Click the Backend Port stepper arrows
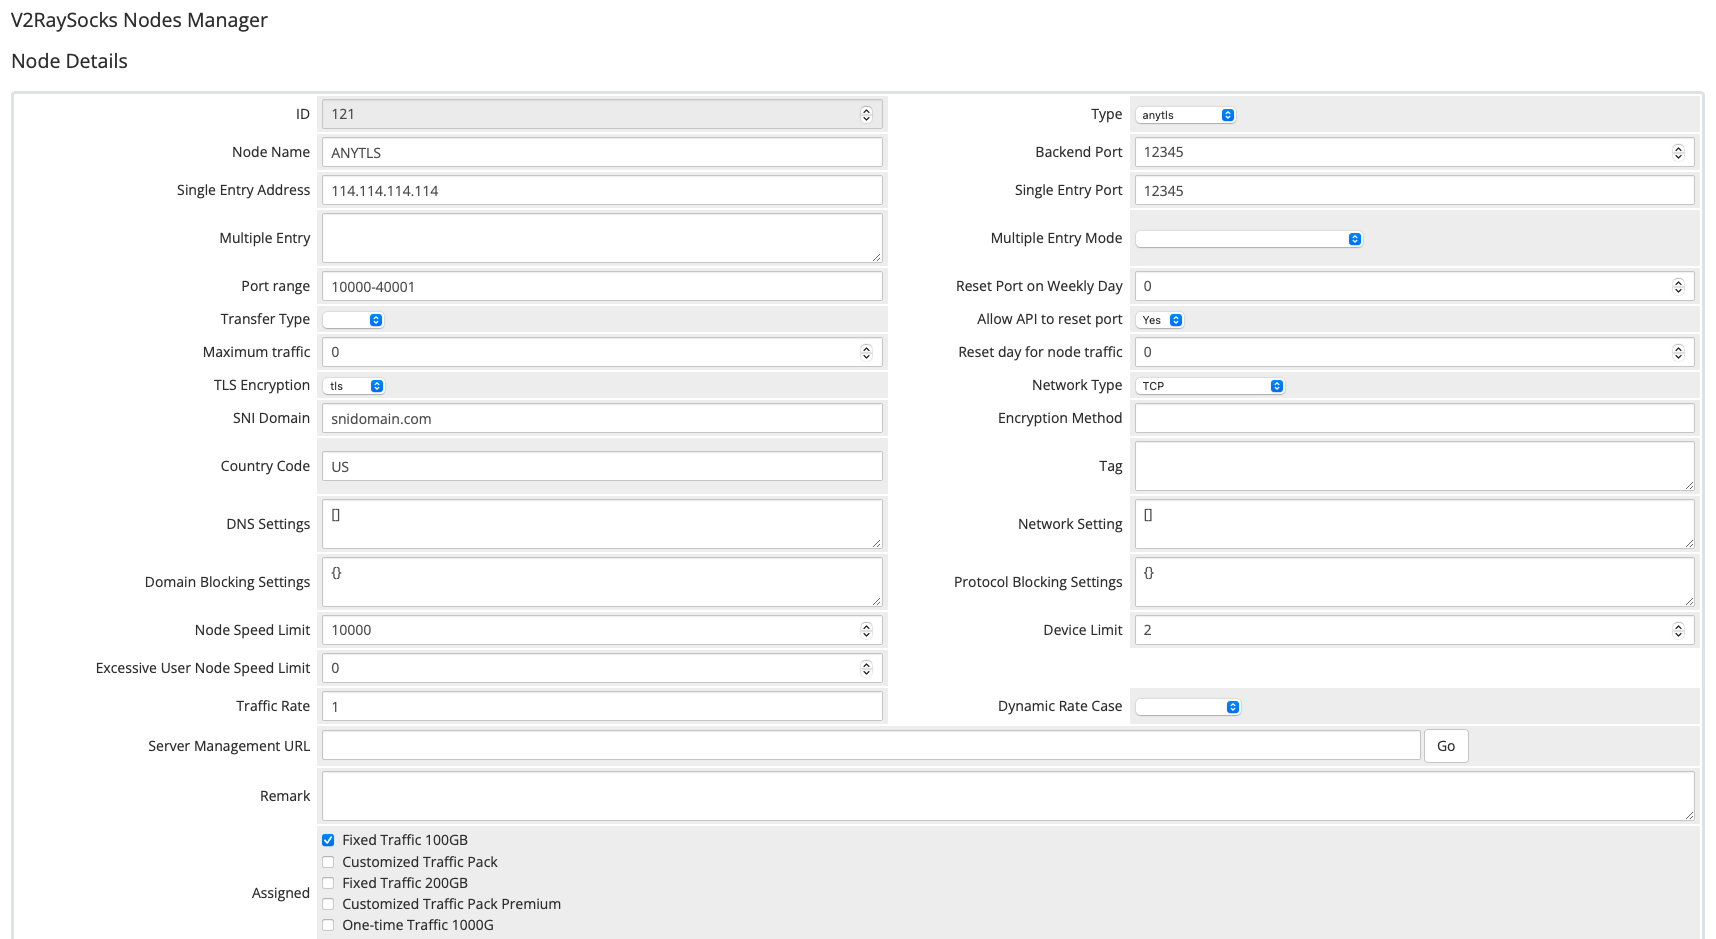Screen dimensions: 1716x939 [1677, 152]
